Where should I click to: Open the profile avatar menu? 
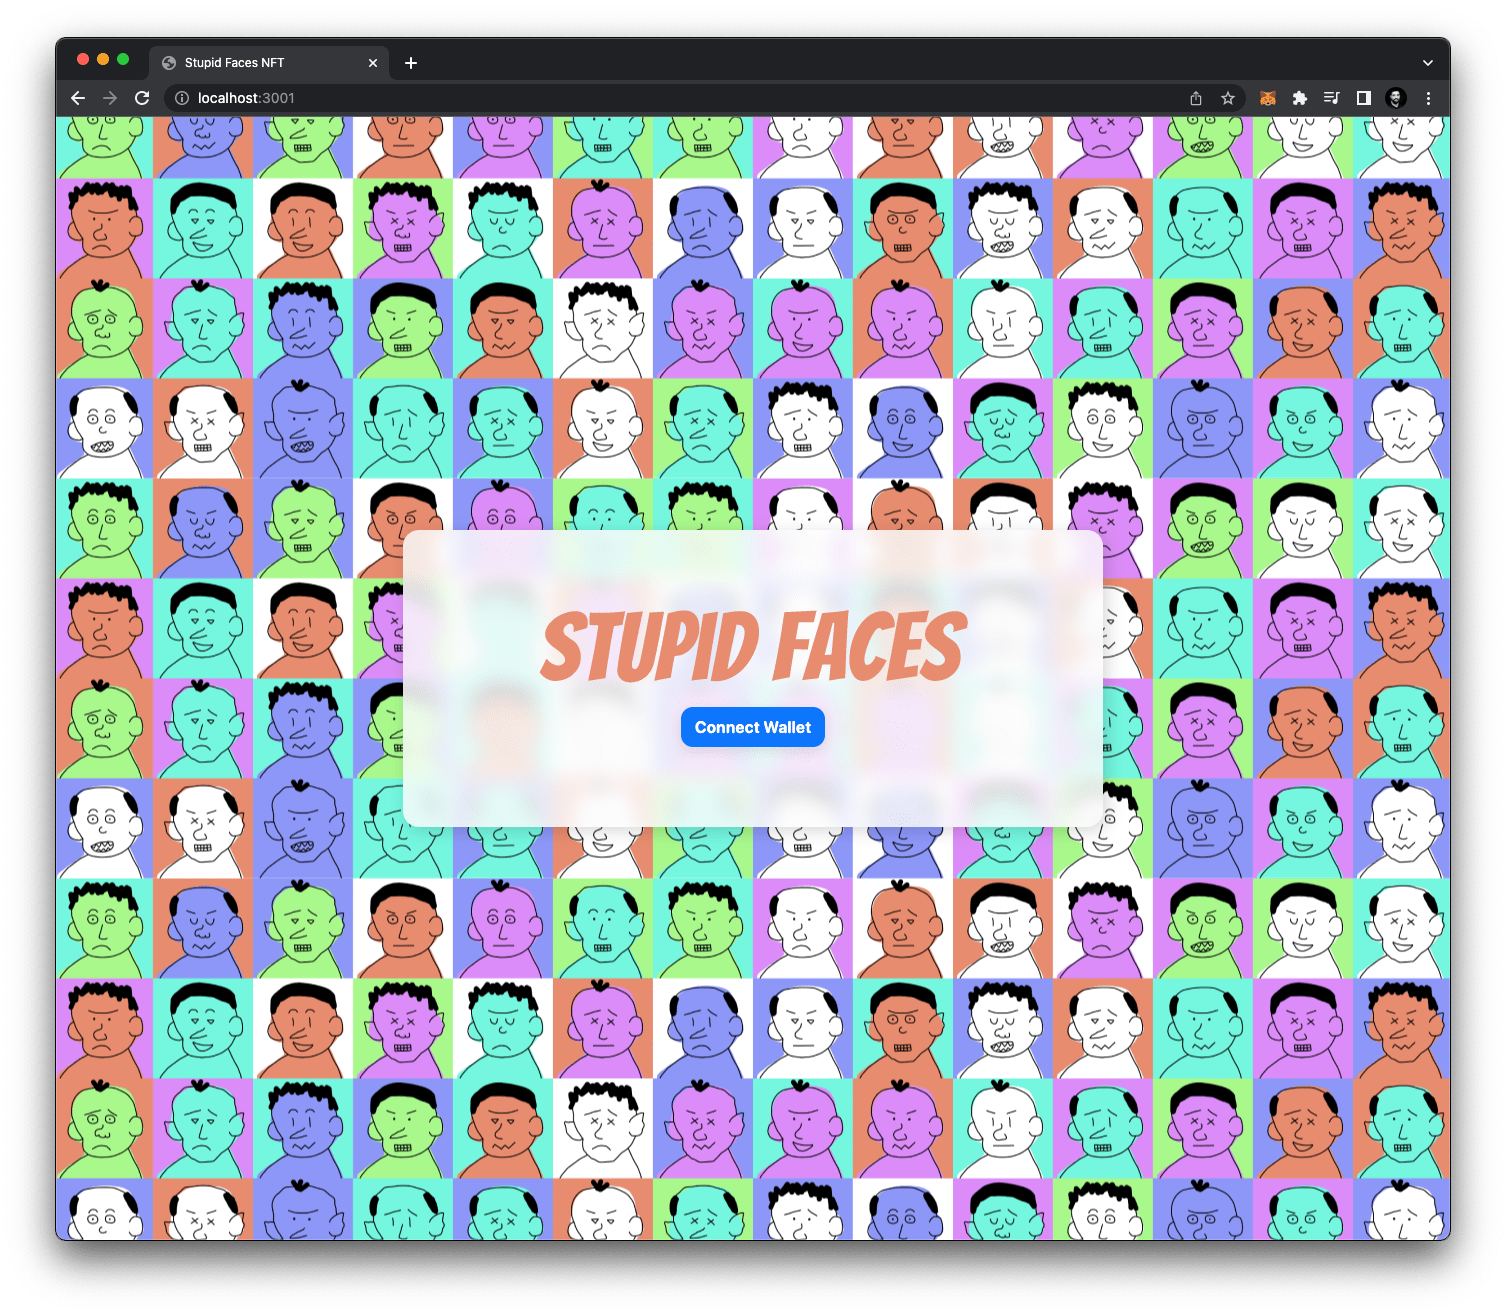tap(1396, 98)
